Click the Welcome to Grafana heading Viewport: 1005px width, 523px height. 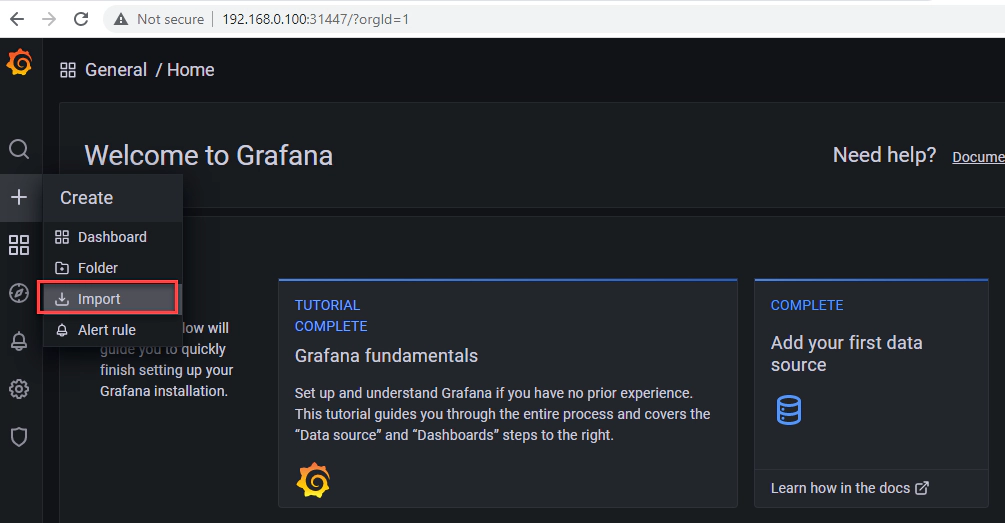[209, 156]
